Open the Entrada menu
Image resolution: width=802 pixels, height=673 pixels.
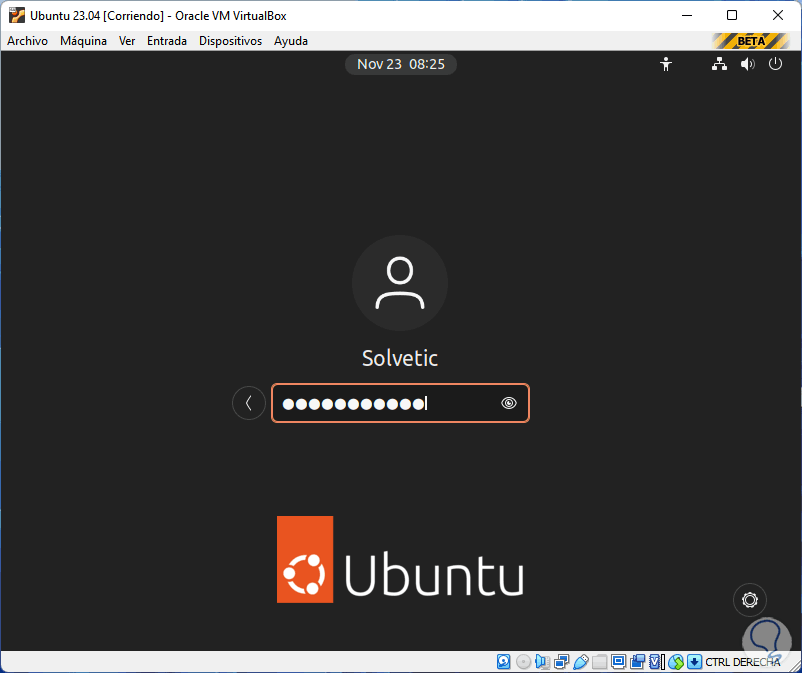coord(167,41)
